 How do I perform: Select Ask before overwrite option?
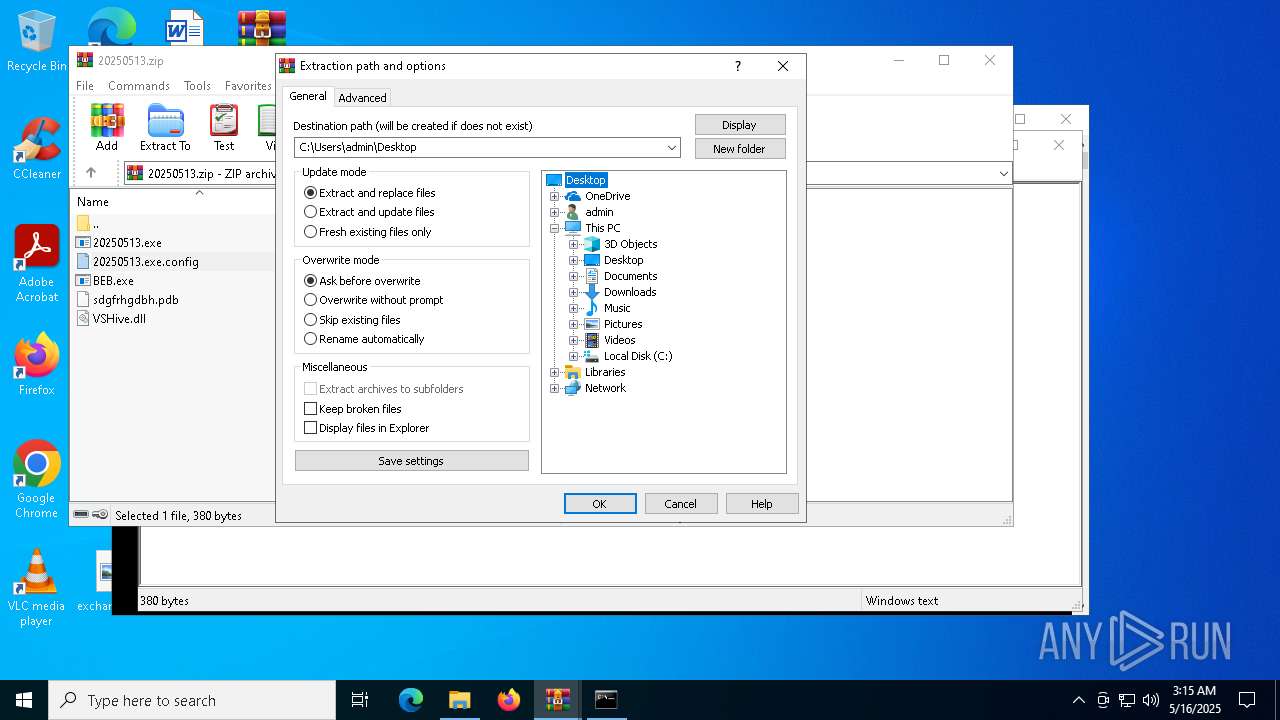tap(362, 281)
